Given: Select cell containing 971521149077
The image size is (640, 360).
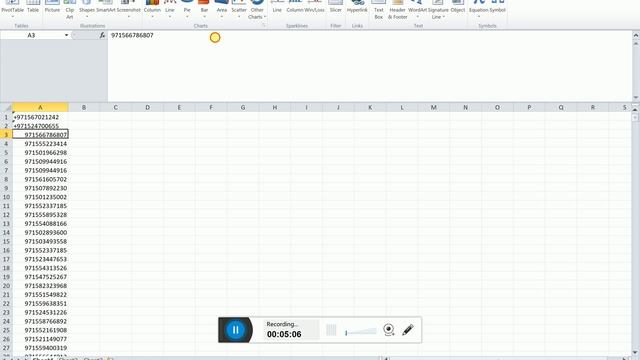Looking at the screenshot, I should [x=40, y=339].
